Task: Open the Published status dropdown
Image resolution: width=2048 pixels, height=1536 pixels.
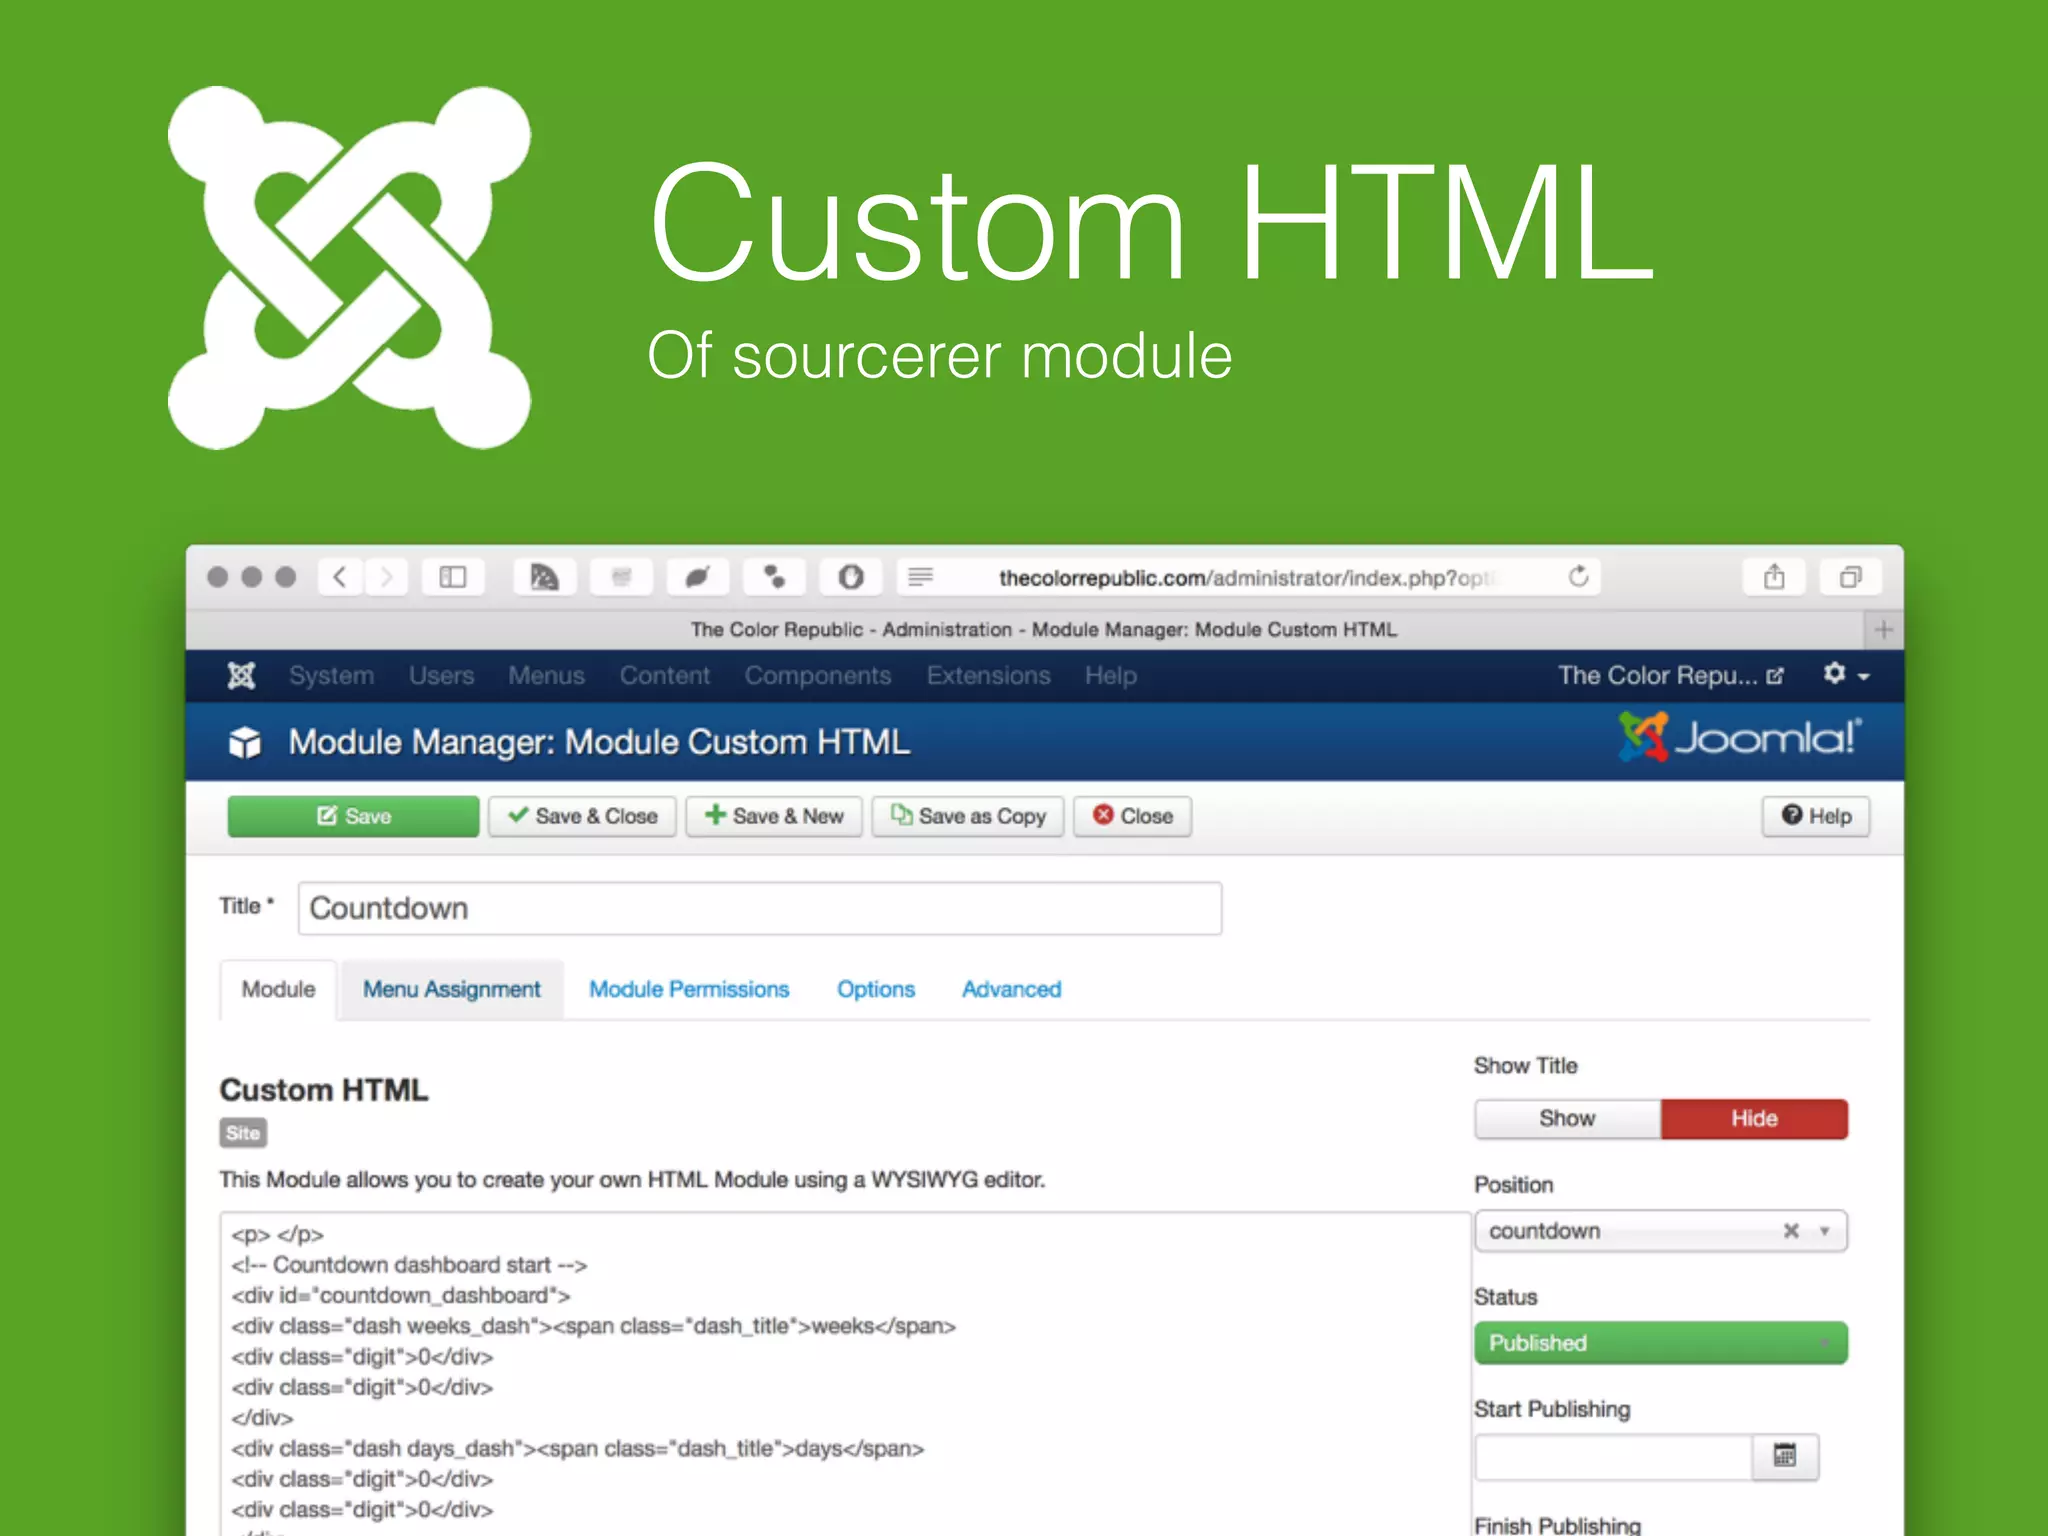Action: point(1660,1343)
